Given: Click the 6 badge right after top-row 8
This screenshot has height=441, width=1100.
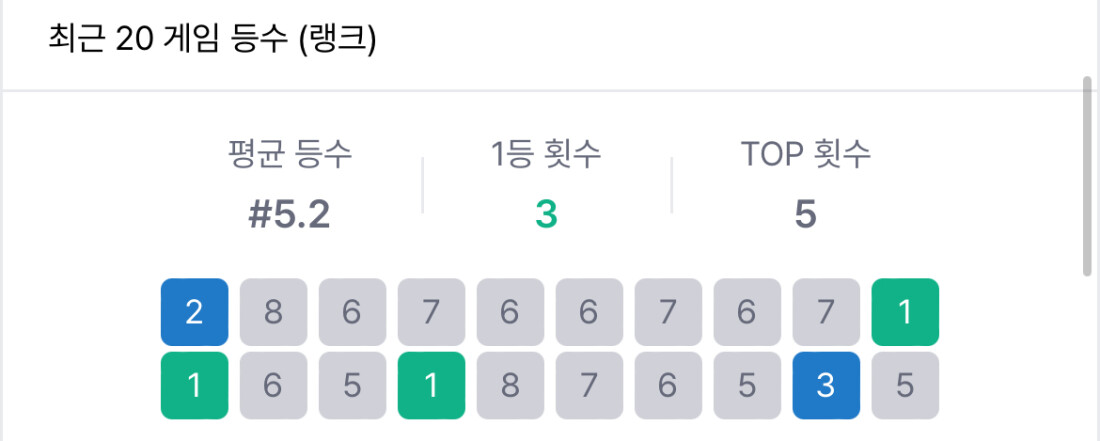Looking at the screenshot, I should [352, 312].
